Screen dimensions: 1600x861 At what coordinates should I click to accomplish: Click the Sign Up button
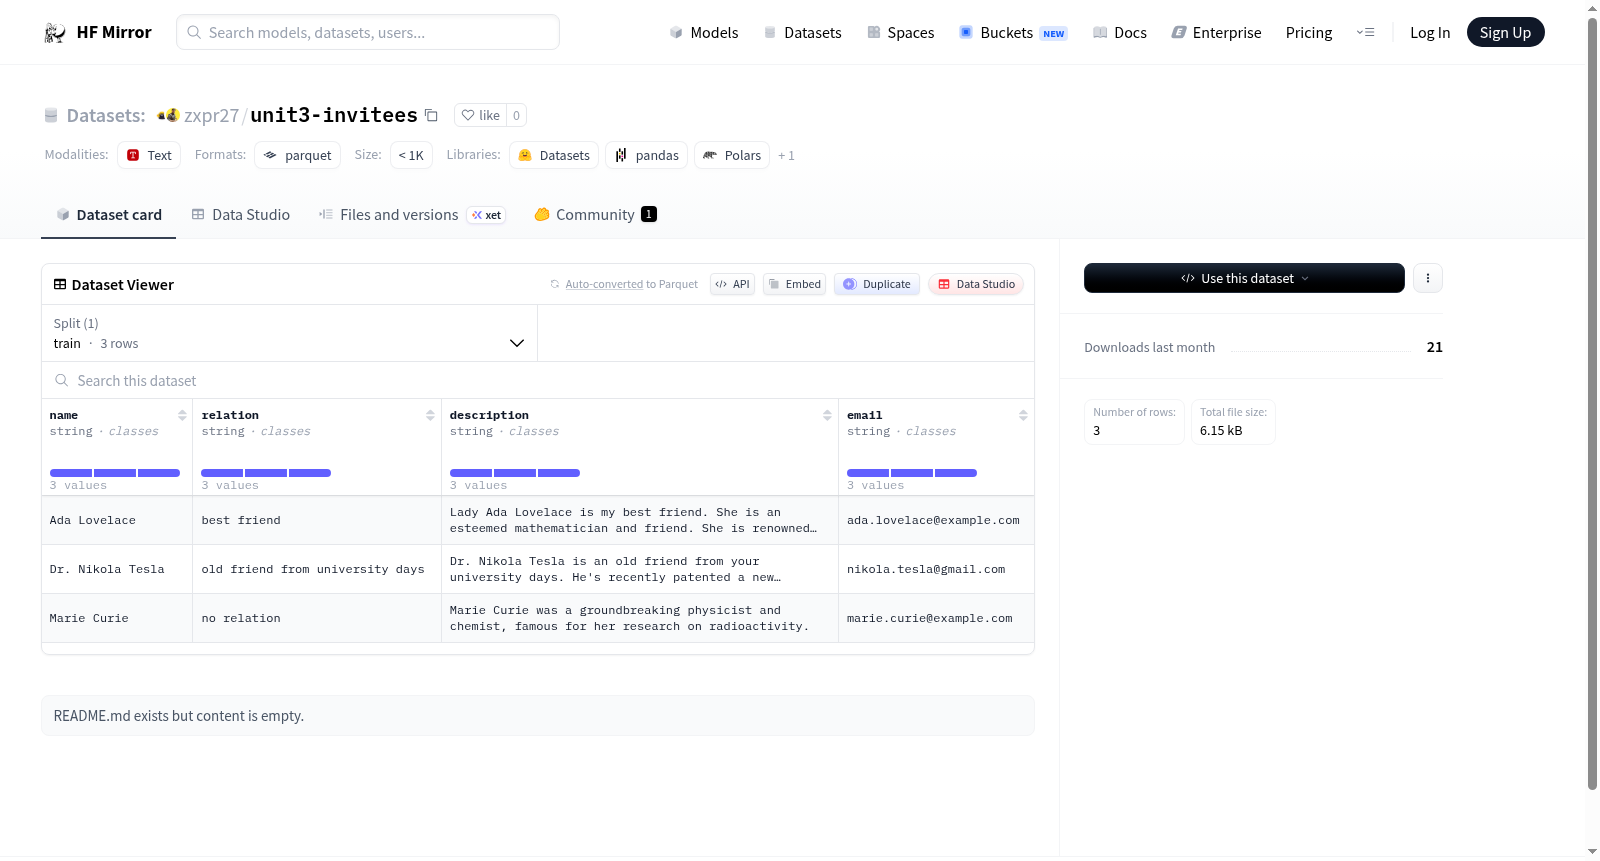coord(1505,33)
